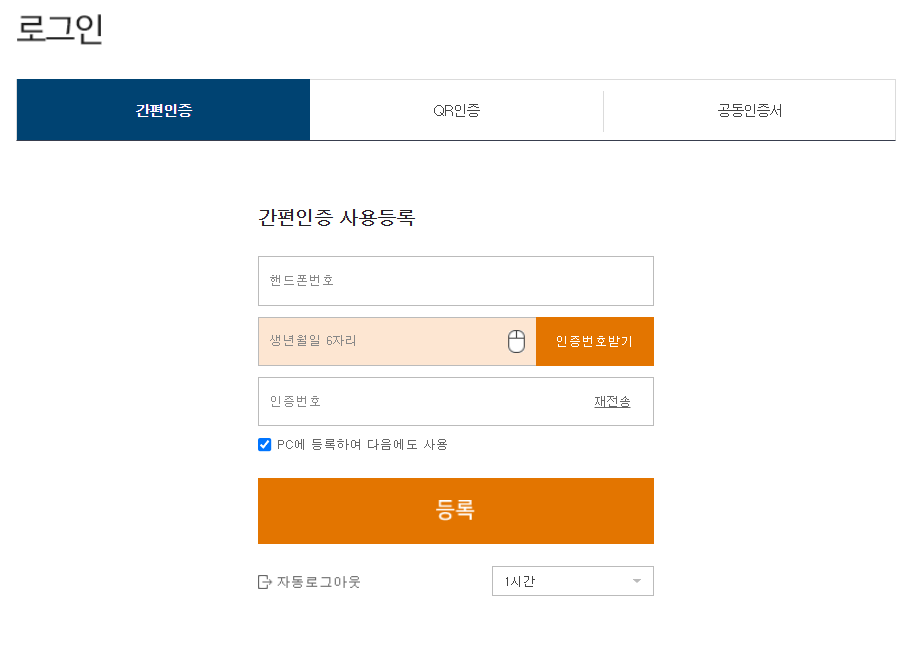This screenshot has width=921, height=646.
Task: Open the 1시간 auto-logout dropdown
Action: tap(573, 581)
